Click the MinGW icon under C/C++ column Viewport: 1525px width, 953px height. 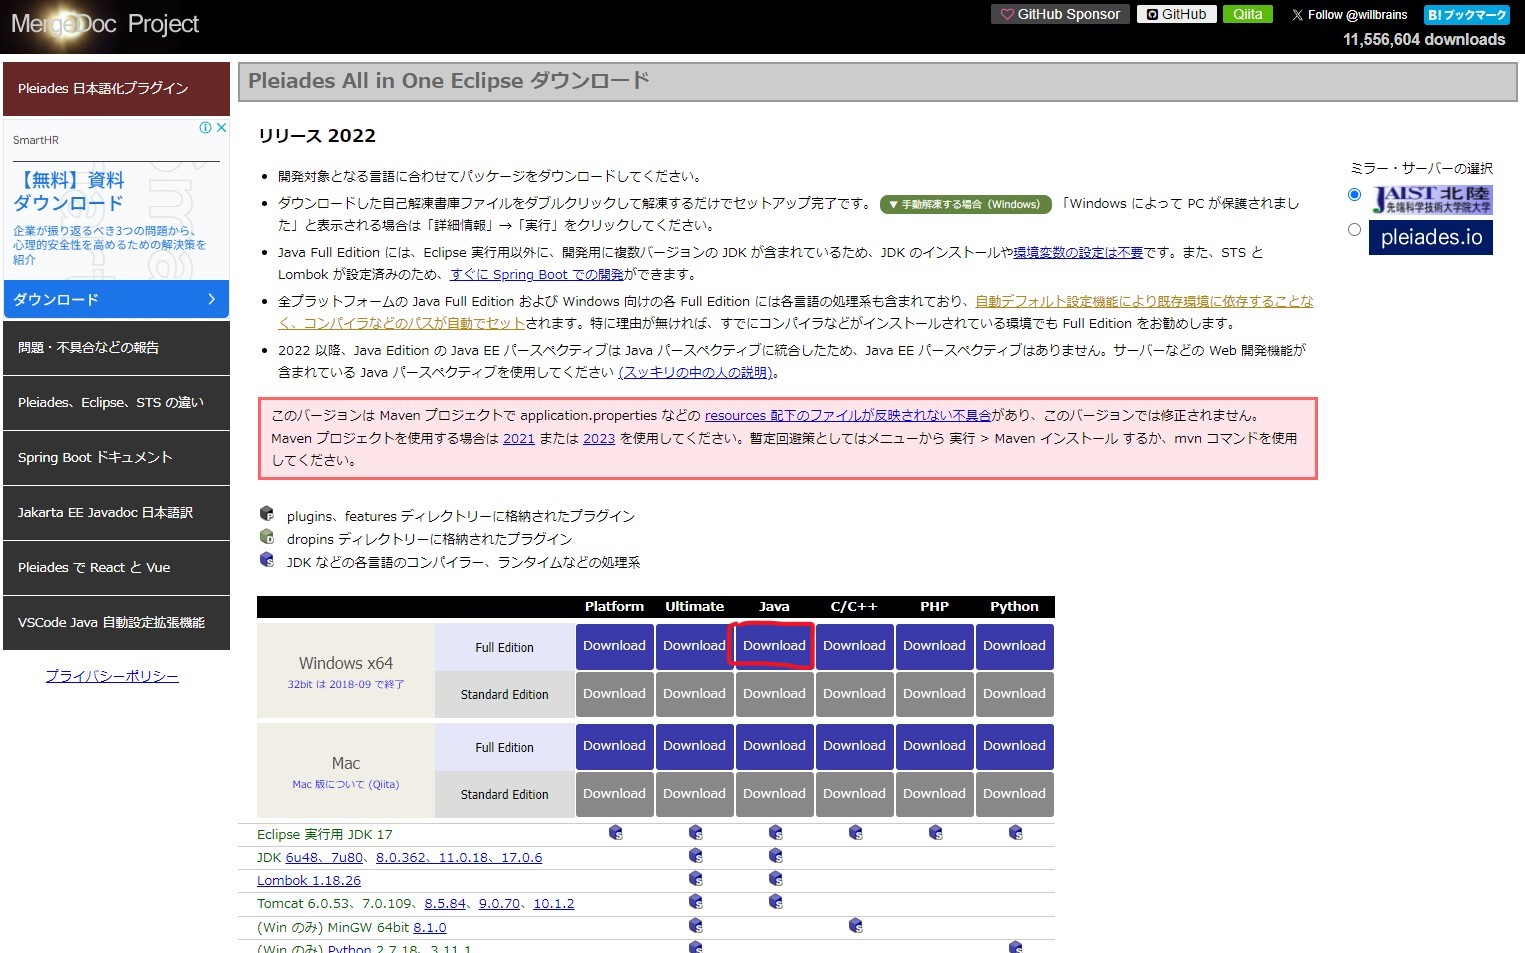coord(855,926)
